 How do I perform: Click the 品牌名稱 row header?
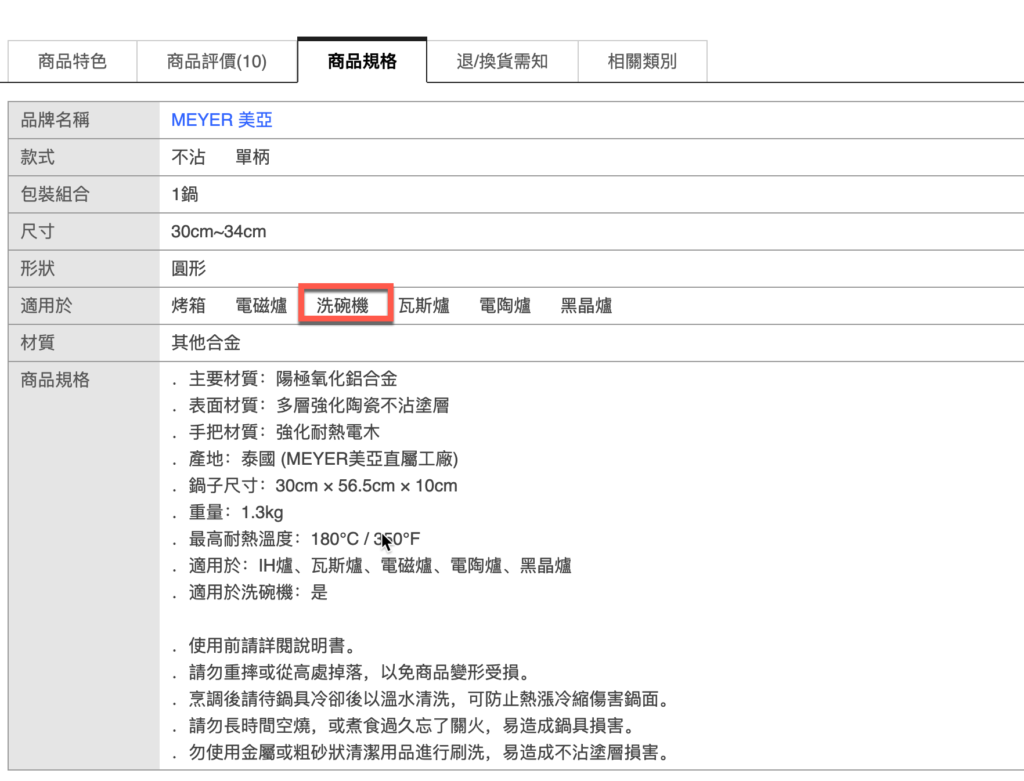pyautogui.click(x=55, y=120)
